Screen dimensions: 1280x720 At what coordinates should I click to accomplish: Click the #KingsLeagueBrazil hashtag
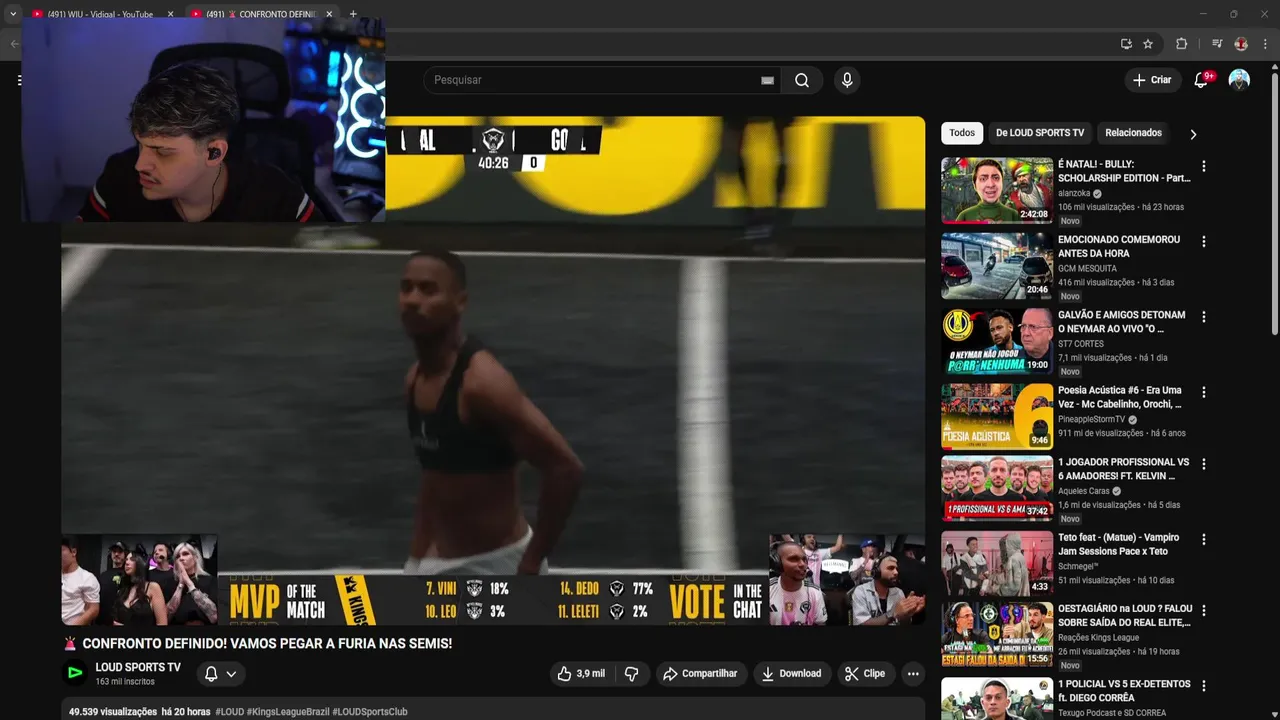click(x=288, y=712)
